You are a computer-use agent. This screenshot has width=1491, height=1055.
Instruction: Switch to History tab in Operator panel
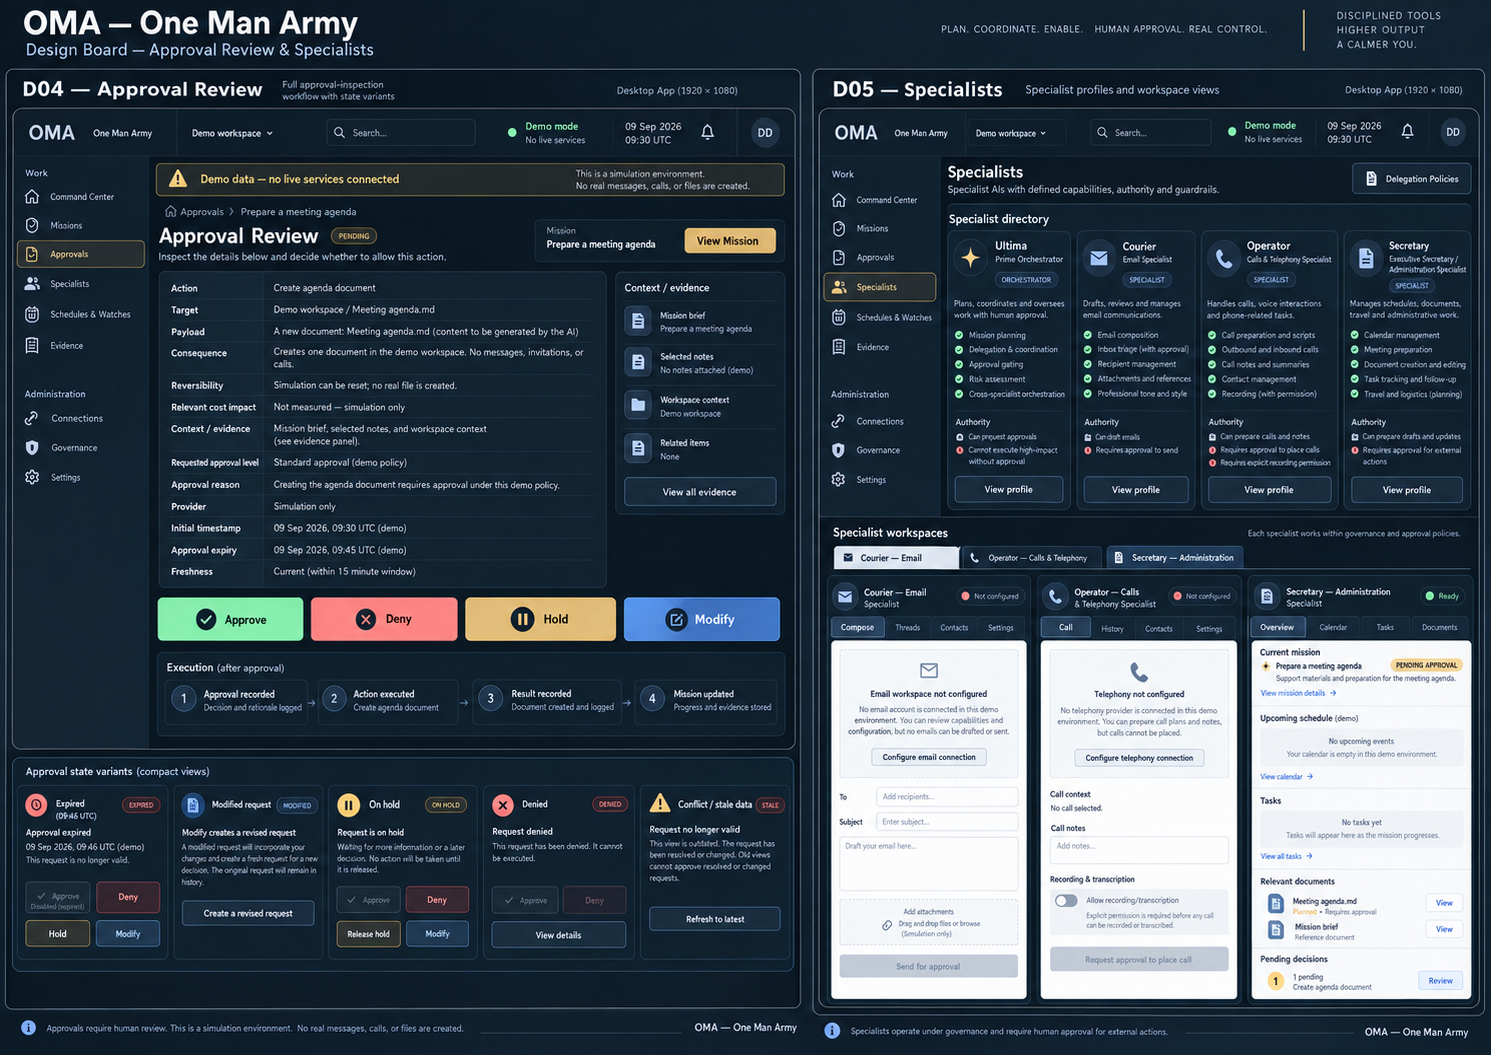click(1112, 629)
